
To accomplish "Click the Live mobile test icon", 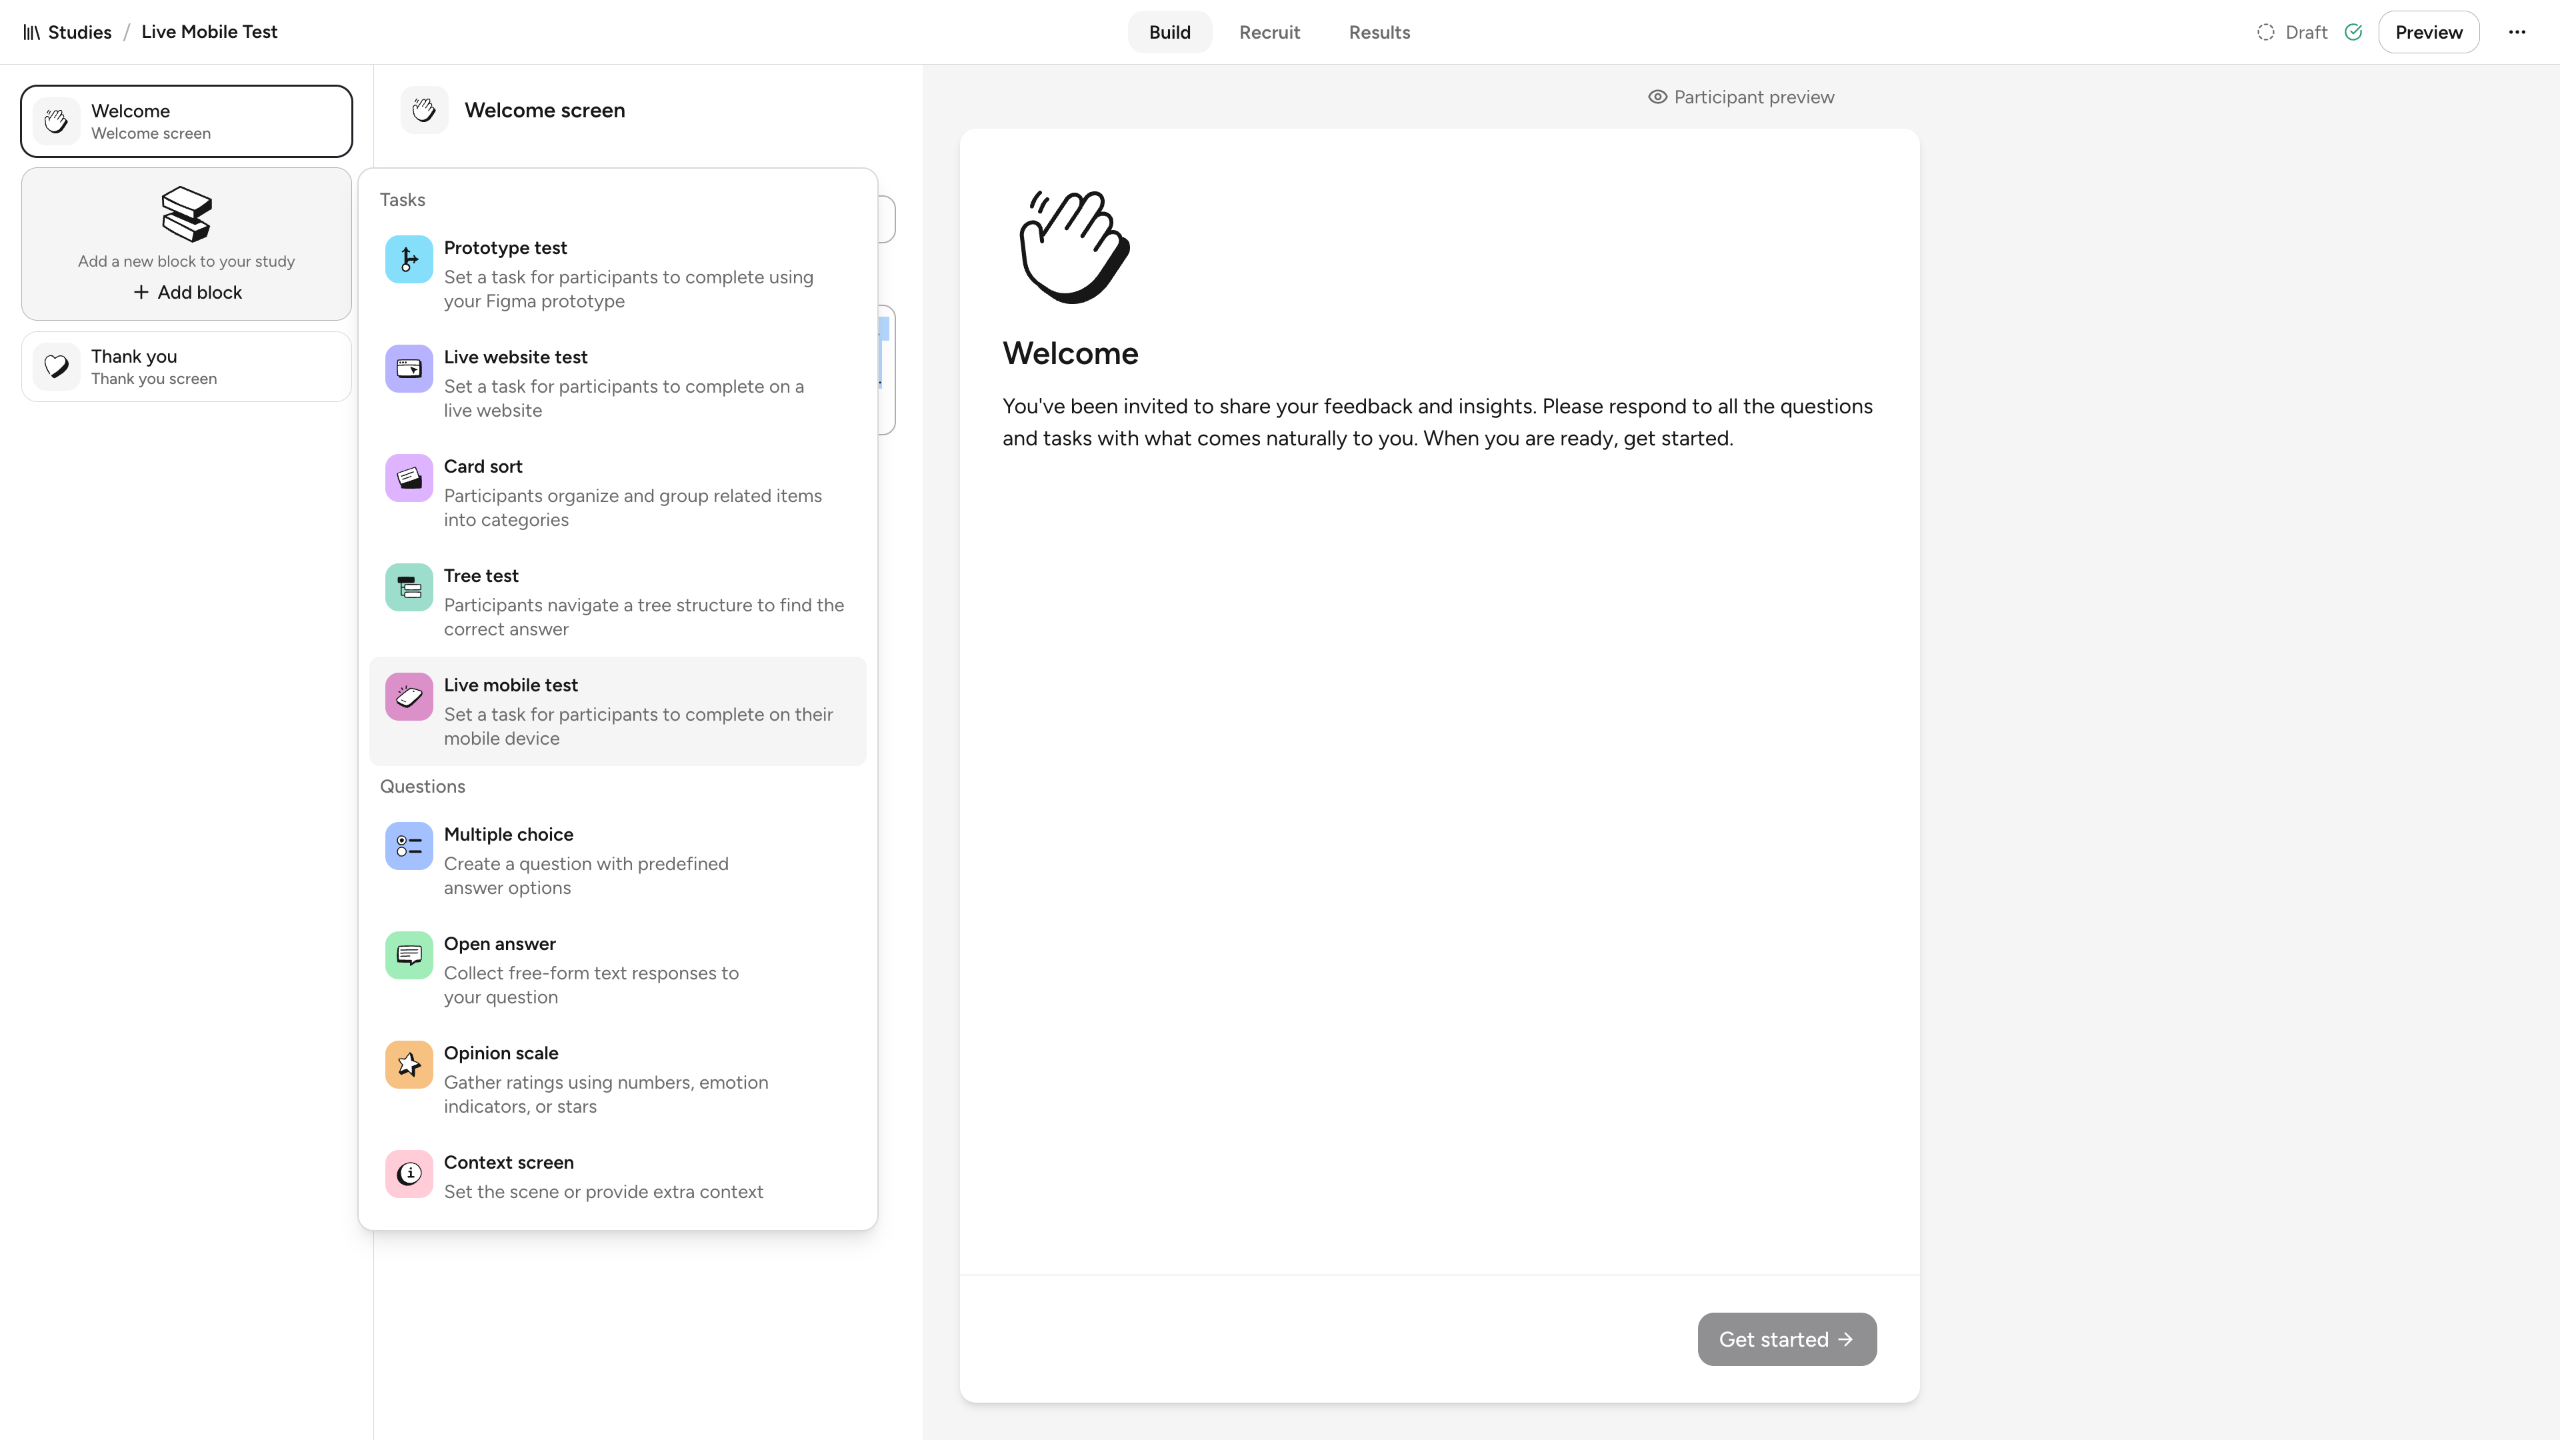I will pos(409,697).
